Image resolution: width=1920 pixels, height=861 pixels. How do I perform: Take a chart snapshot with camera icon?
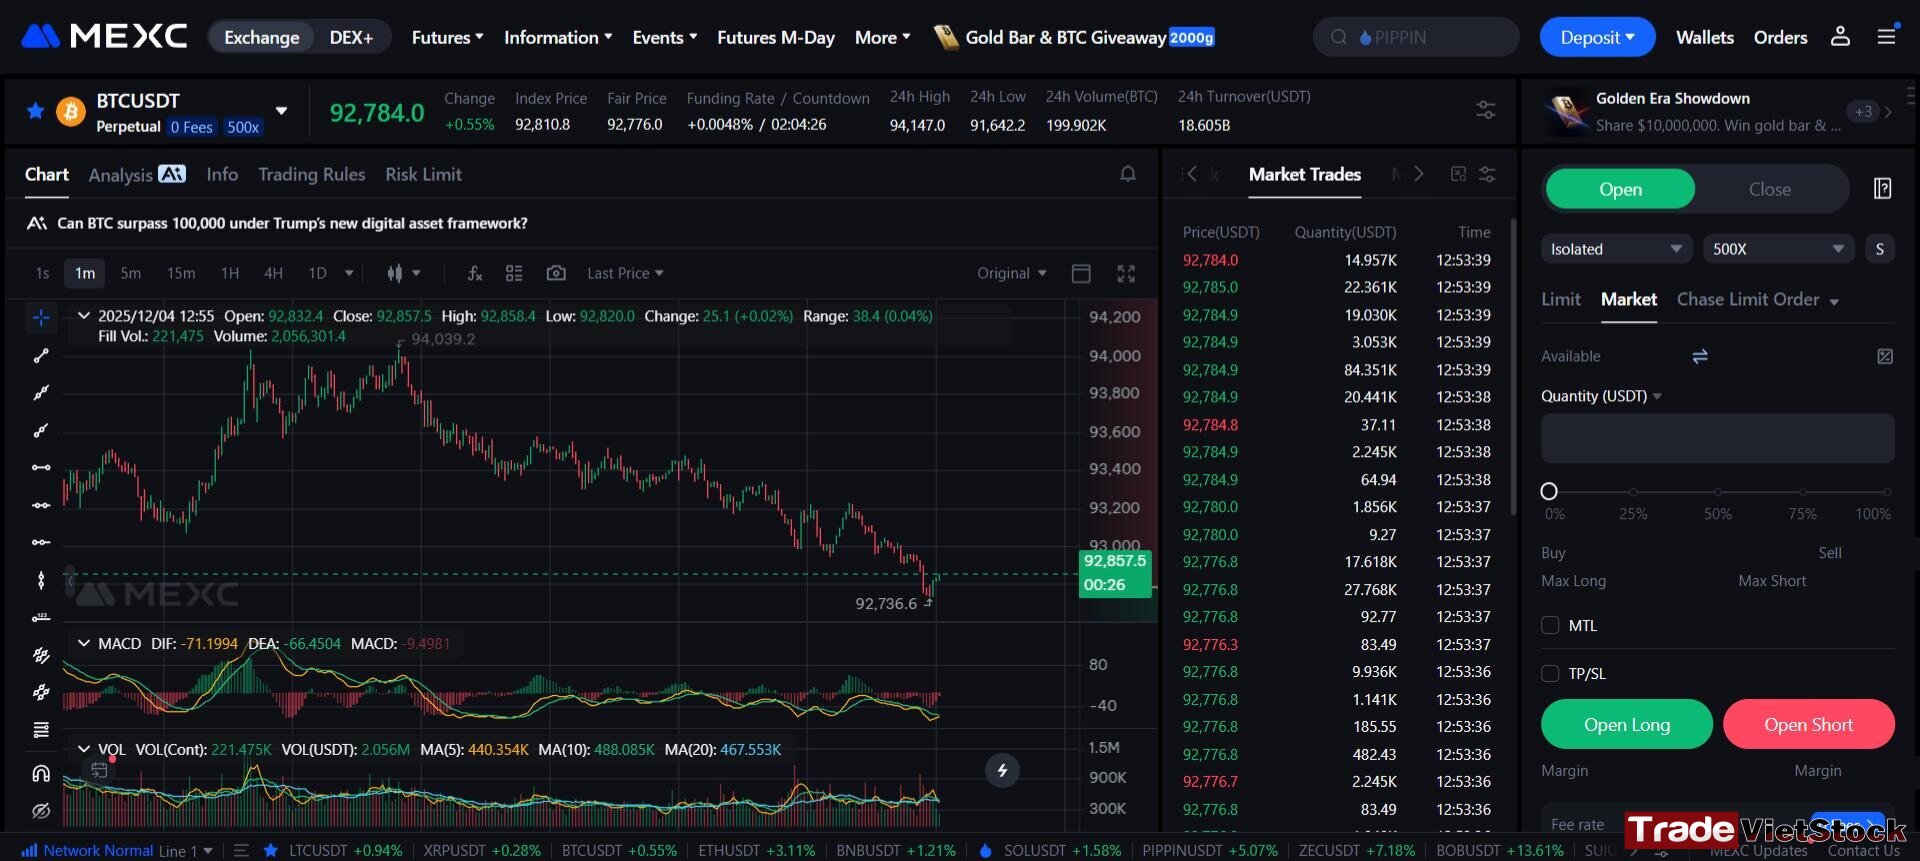click(x=556, y=273)
